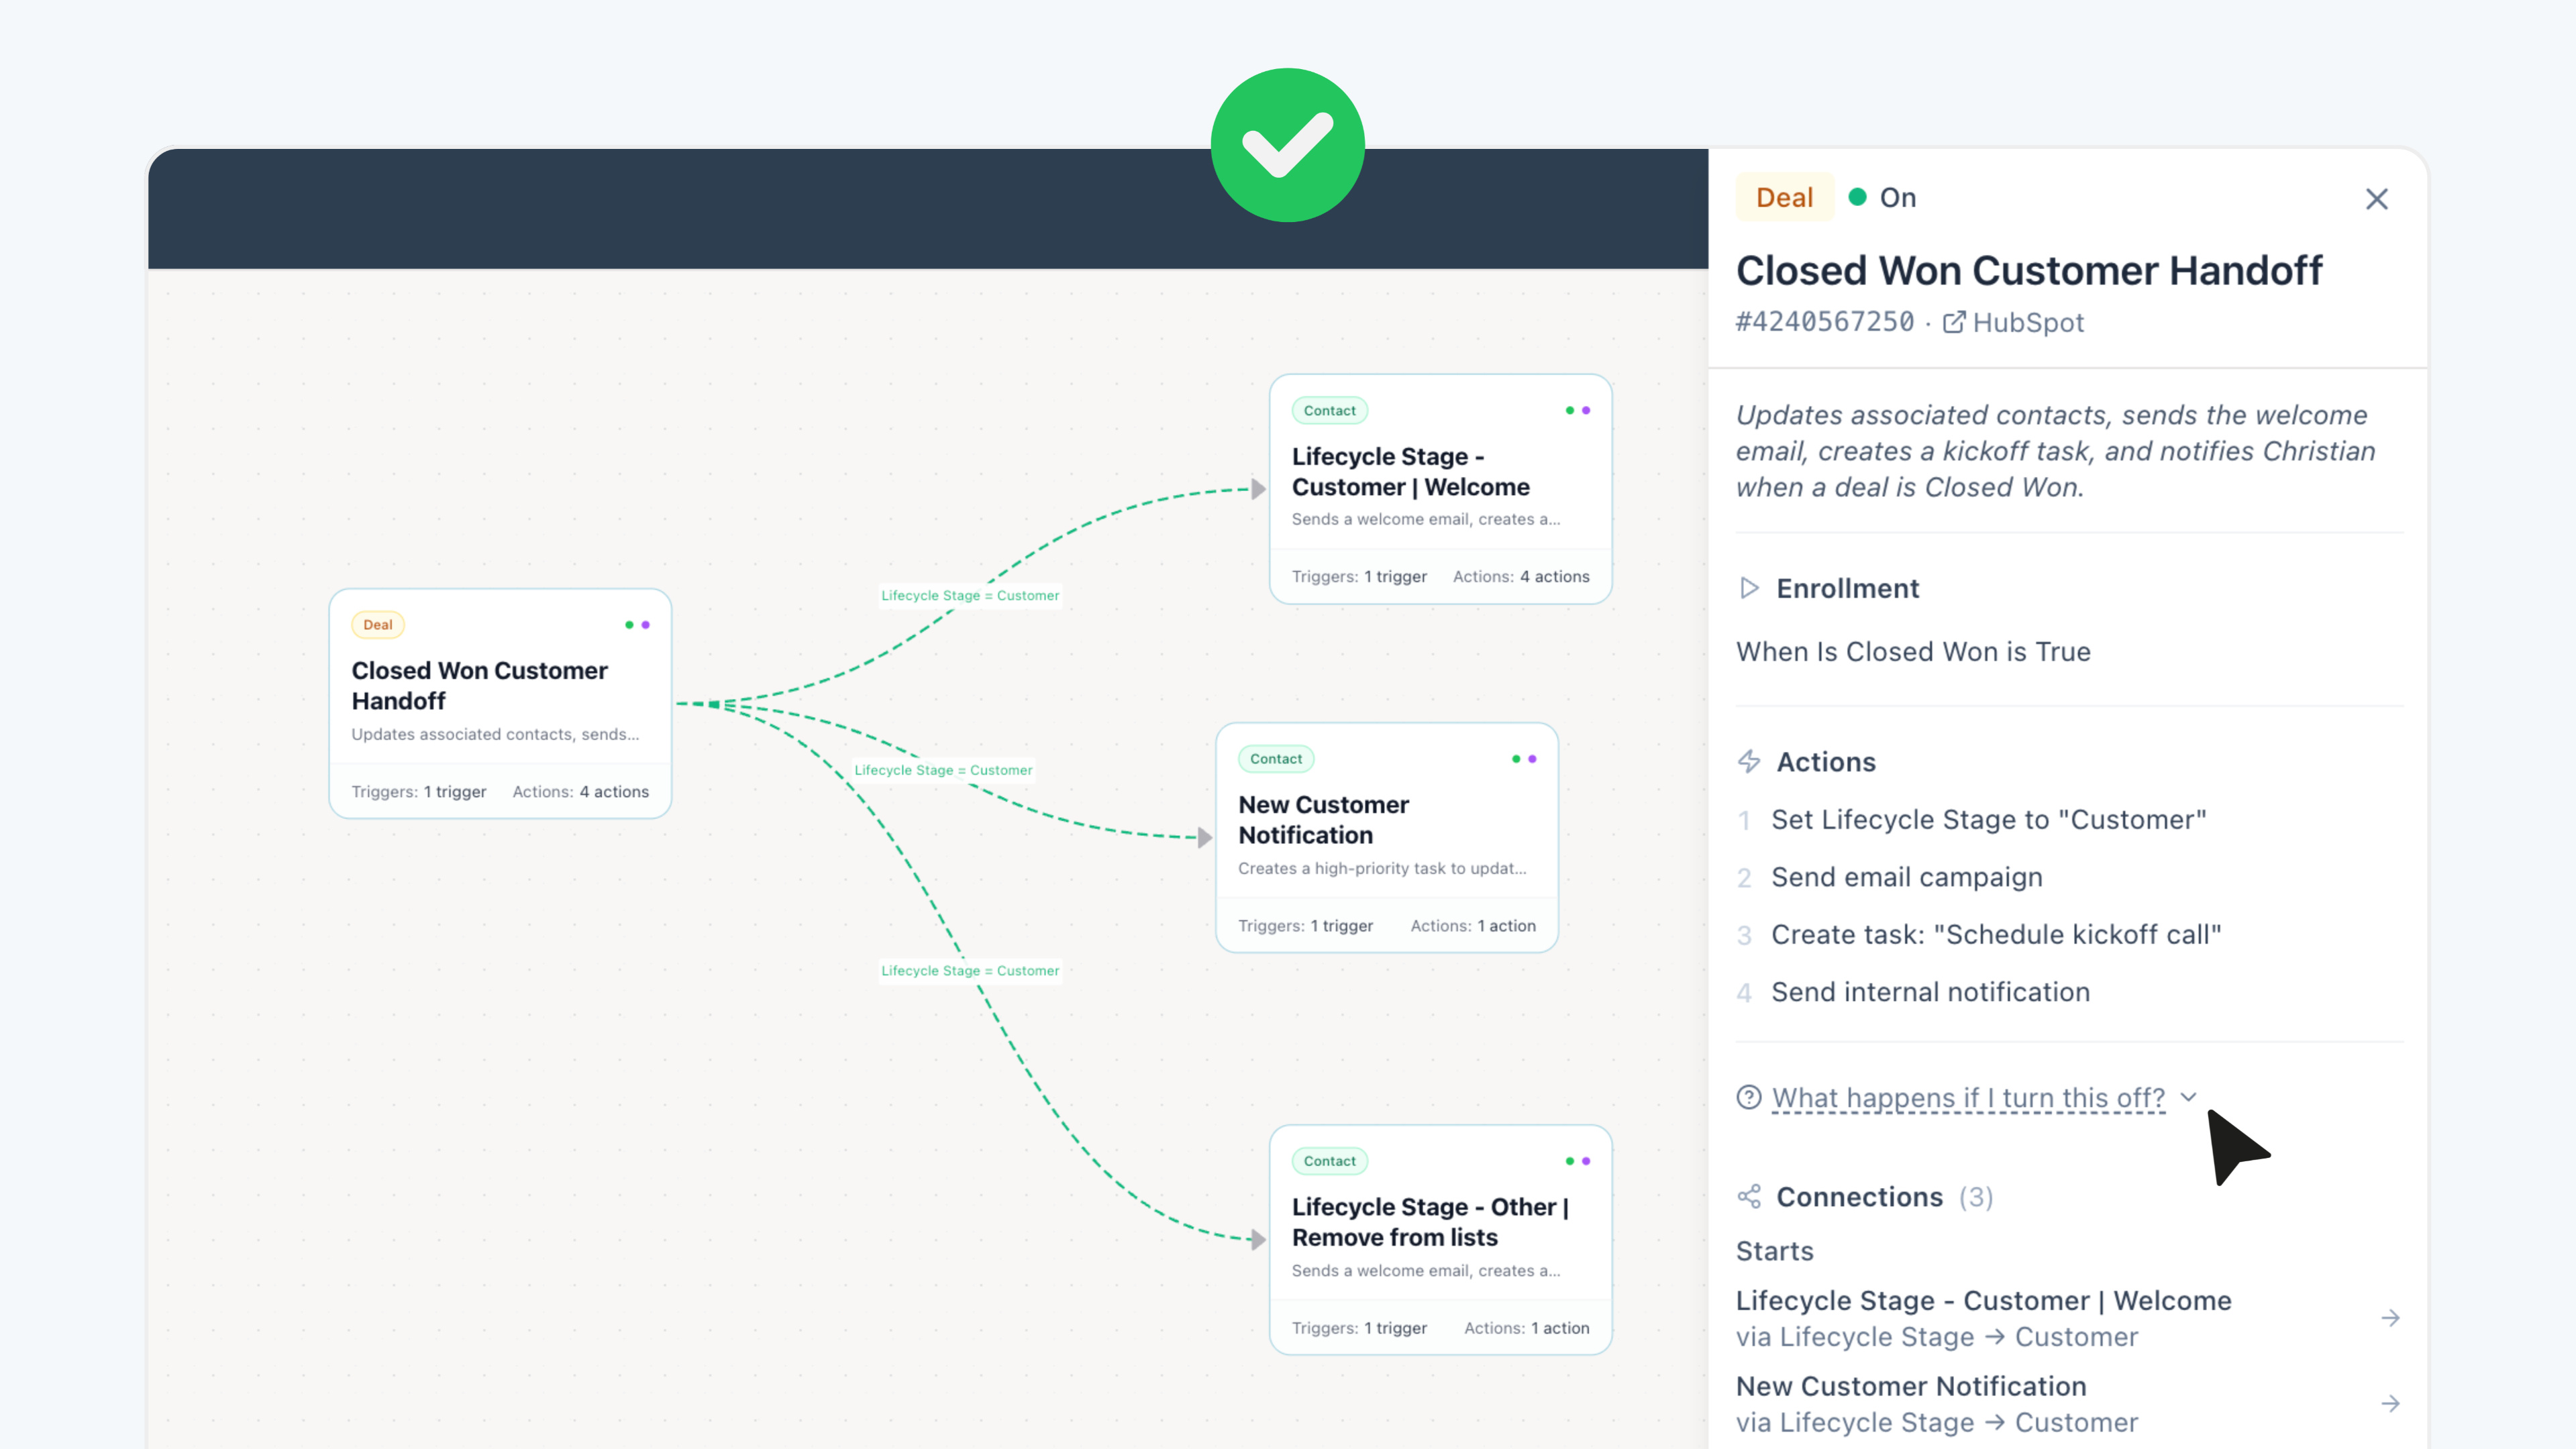Viewport: 2576px width, 1449px height.
Task: Click the edge label leading to Remove from lists
Action: 970,970
